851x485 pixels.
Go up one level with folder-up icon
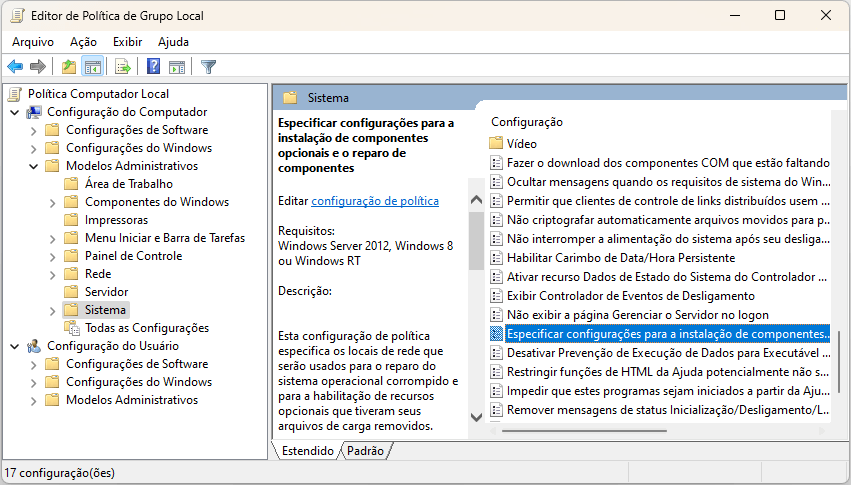tap(69, 67)
